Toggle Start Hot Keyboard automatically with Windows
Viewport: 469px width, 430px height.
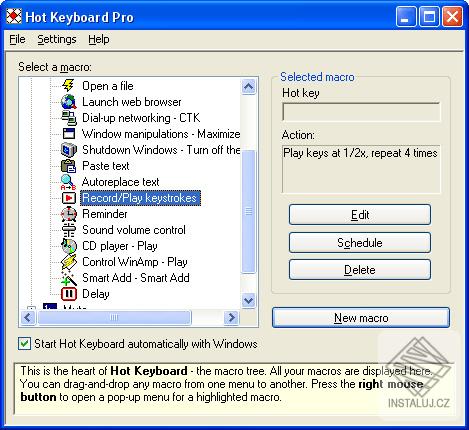point(24,344)
